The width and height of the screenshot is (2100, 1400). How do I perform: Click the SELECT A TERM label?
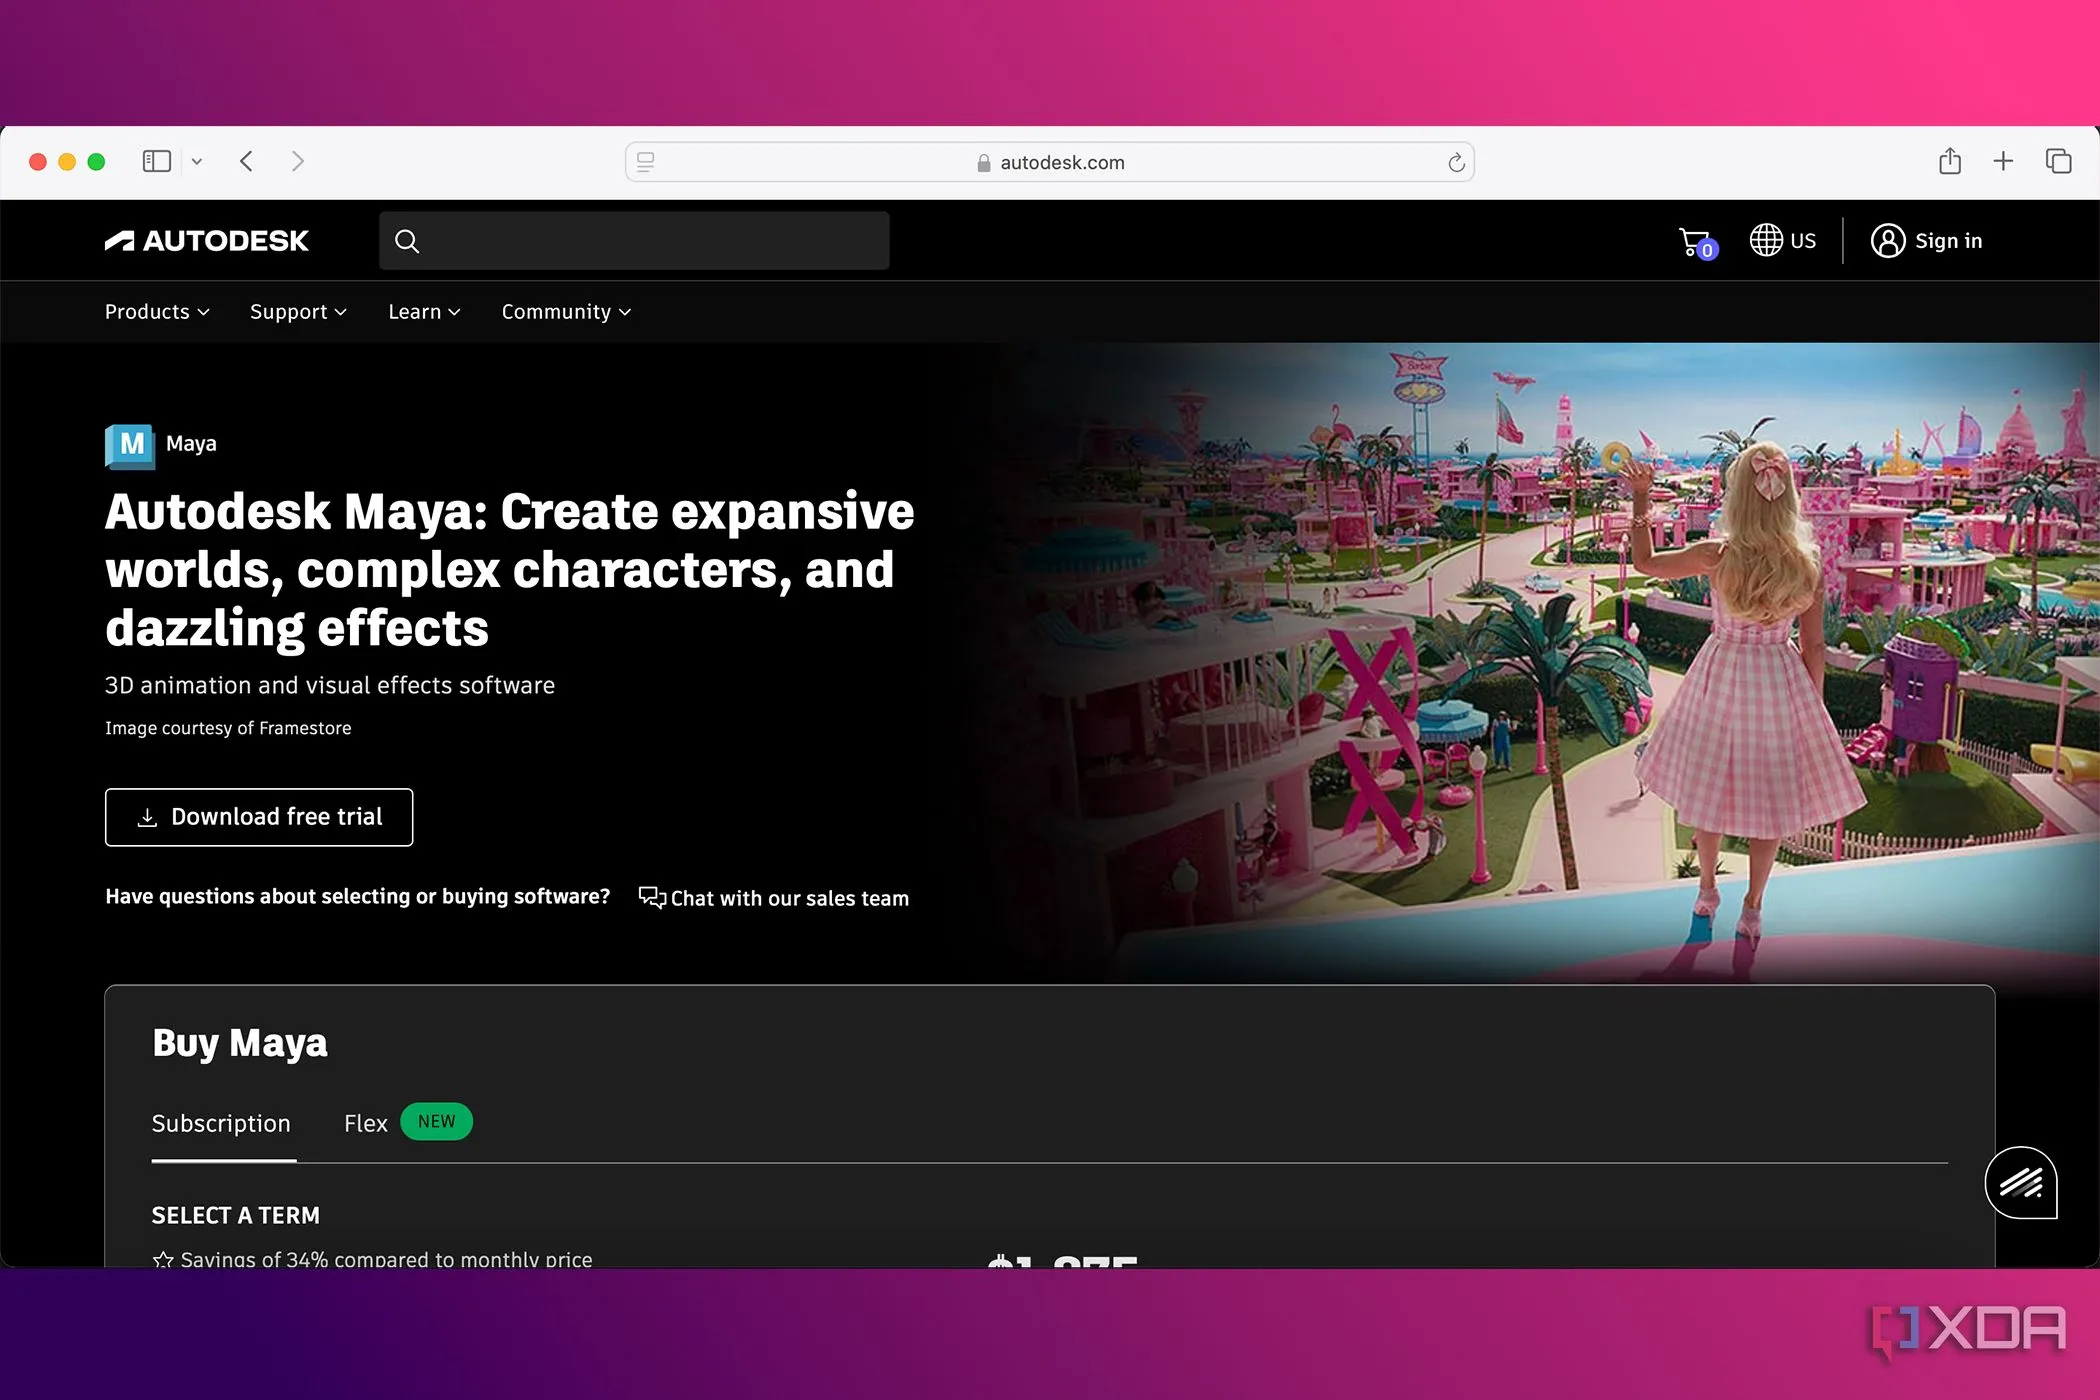[236, 1216]
